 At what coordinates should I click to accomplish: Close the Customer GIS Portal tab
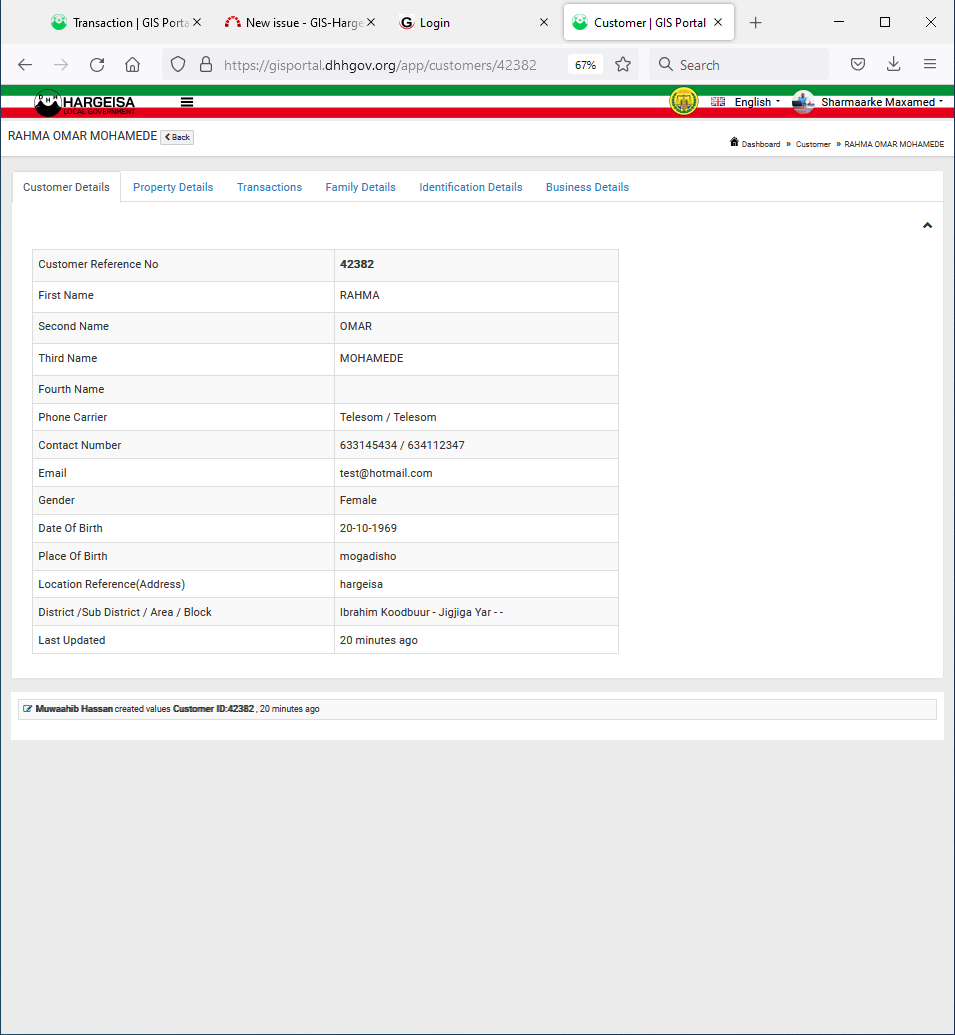[x=718, y=22]
